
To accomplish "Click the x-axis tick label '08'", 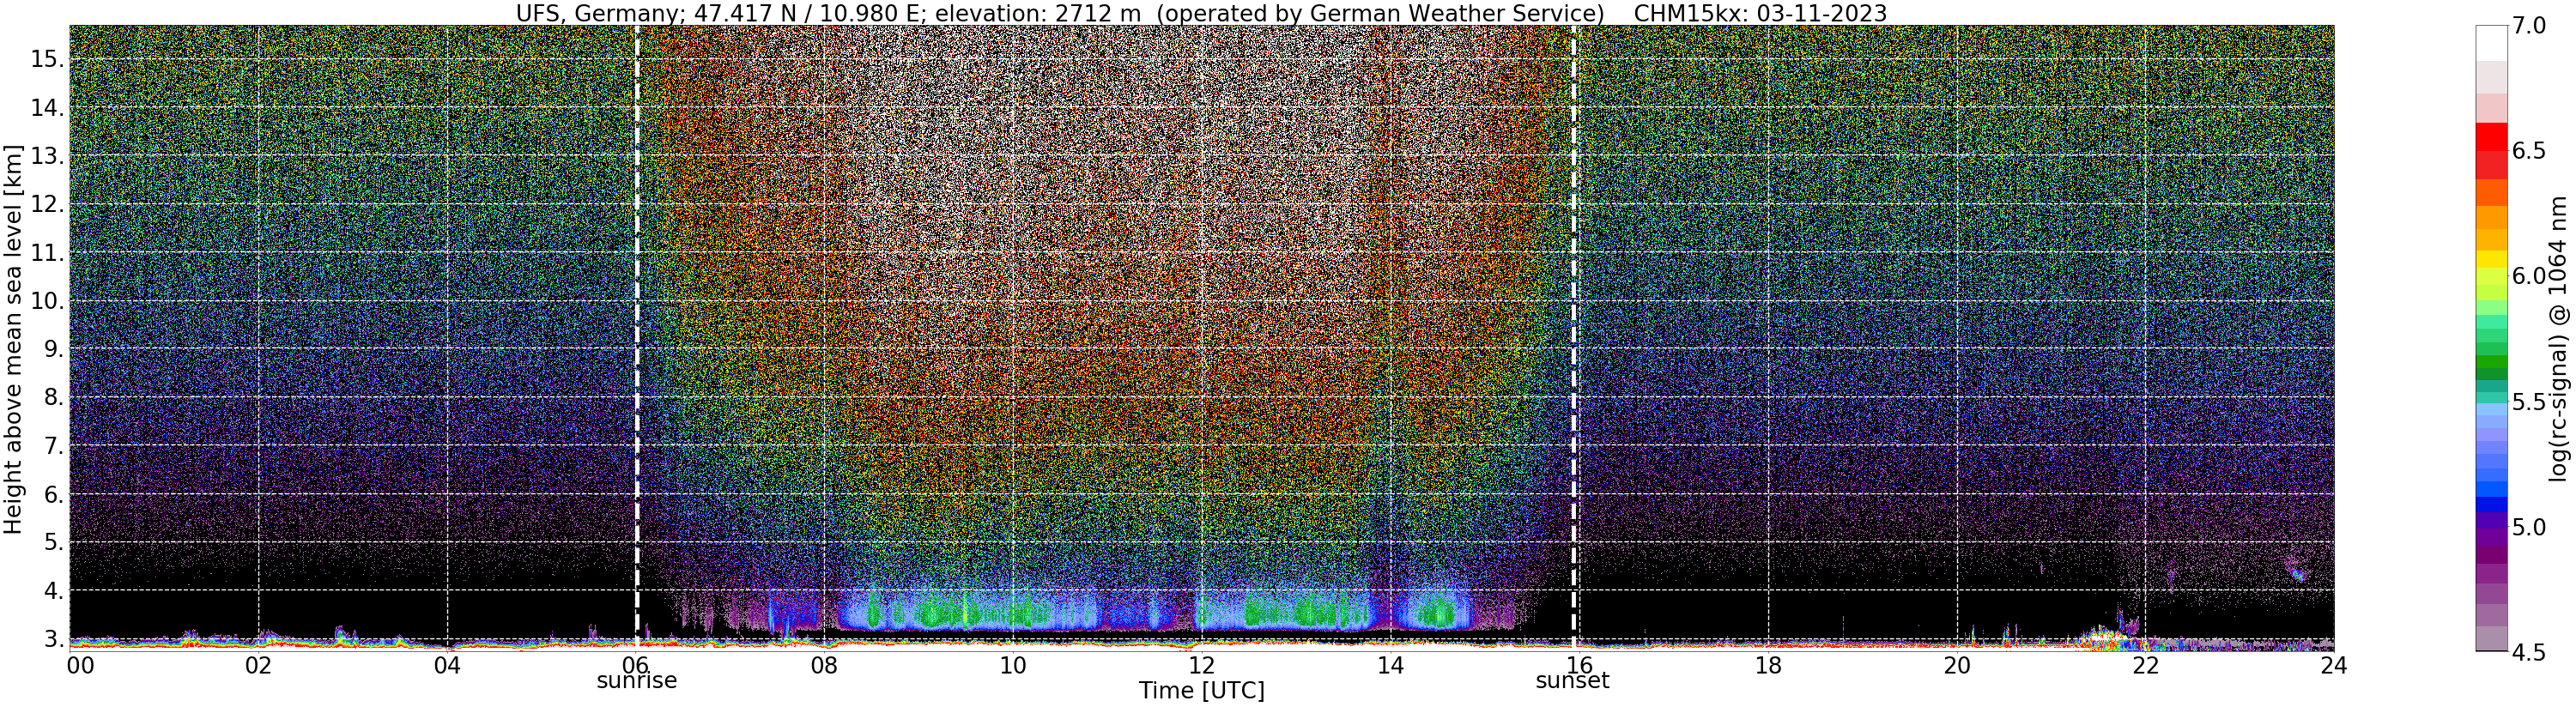I will point(824,665).
